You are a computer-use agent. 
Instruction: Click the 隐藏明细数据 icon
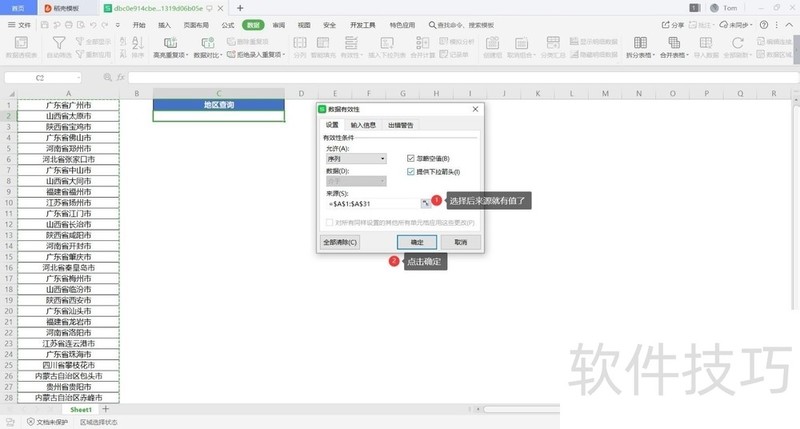(x=574, y=55)
